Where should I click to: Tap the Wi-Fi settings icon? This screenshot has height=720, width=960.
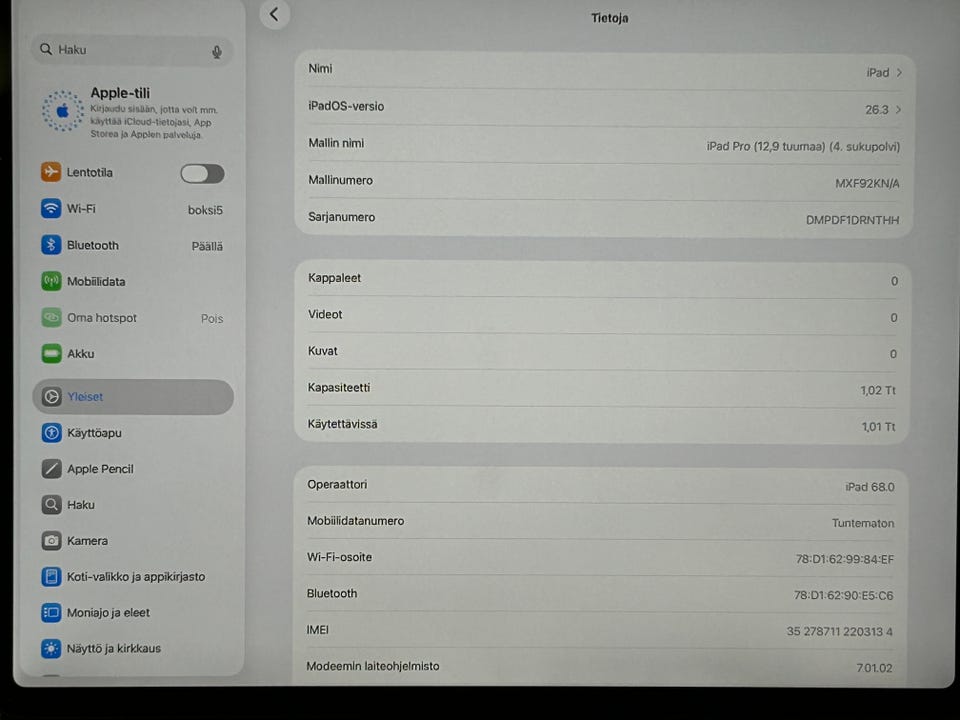tap(51, 208)
